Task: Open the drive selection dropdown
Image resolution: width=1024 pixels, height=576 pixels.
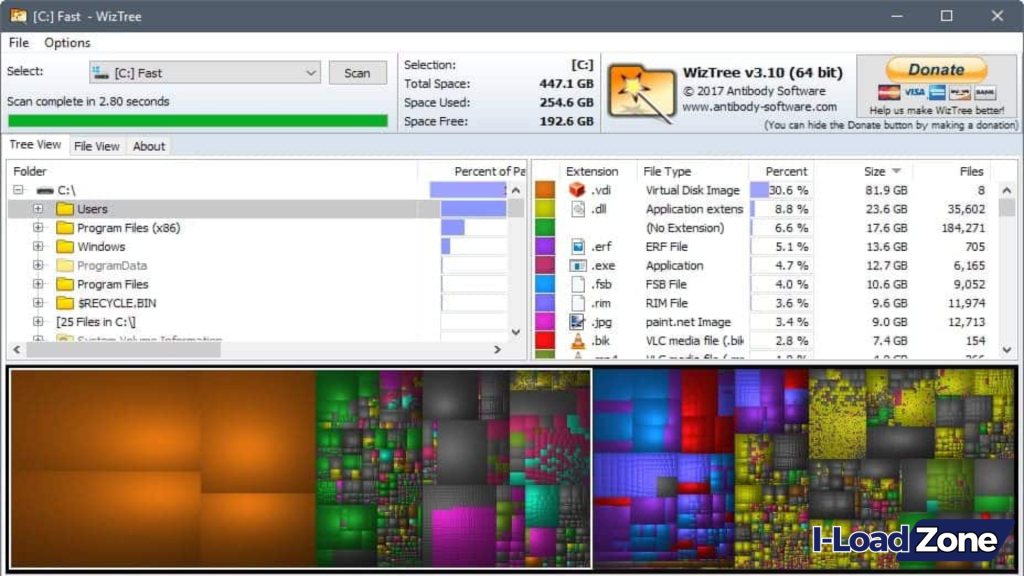Action: point(311,72)
